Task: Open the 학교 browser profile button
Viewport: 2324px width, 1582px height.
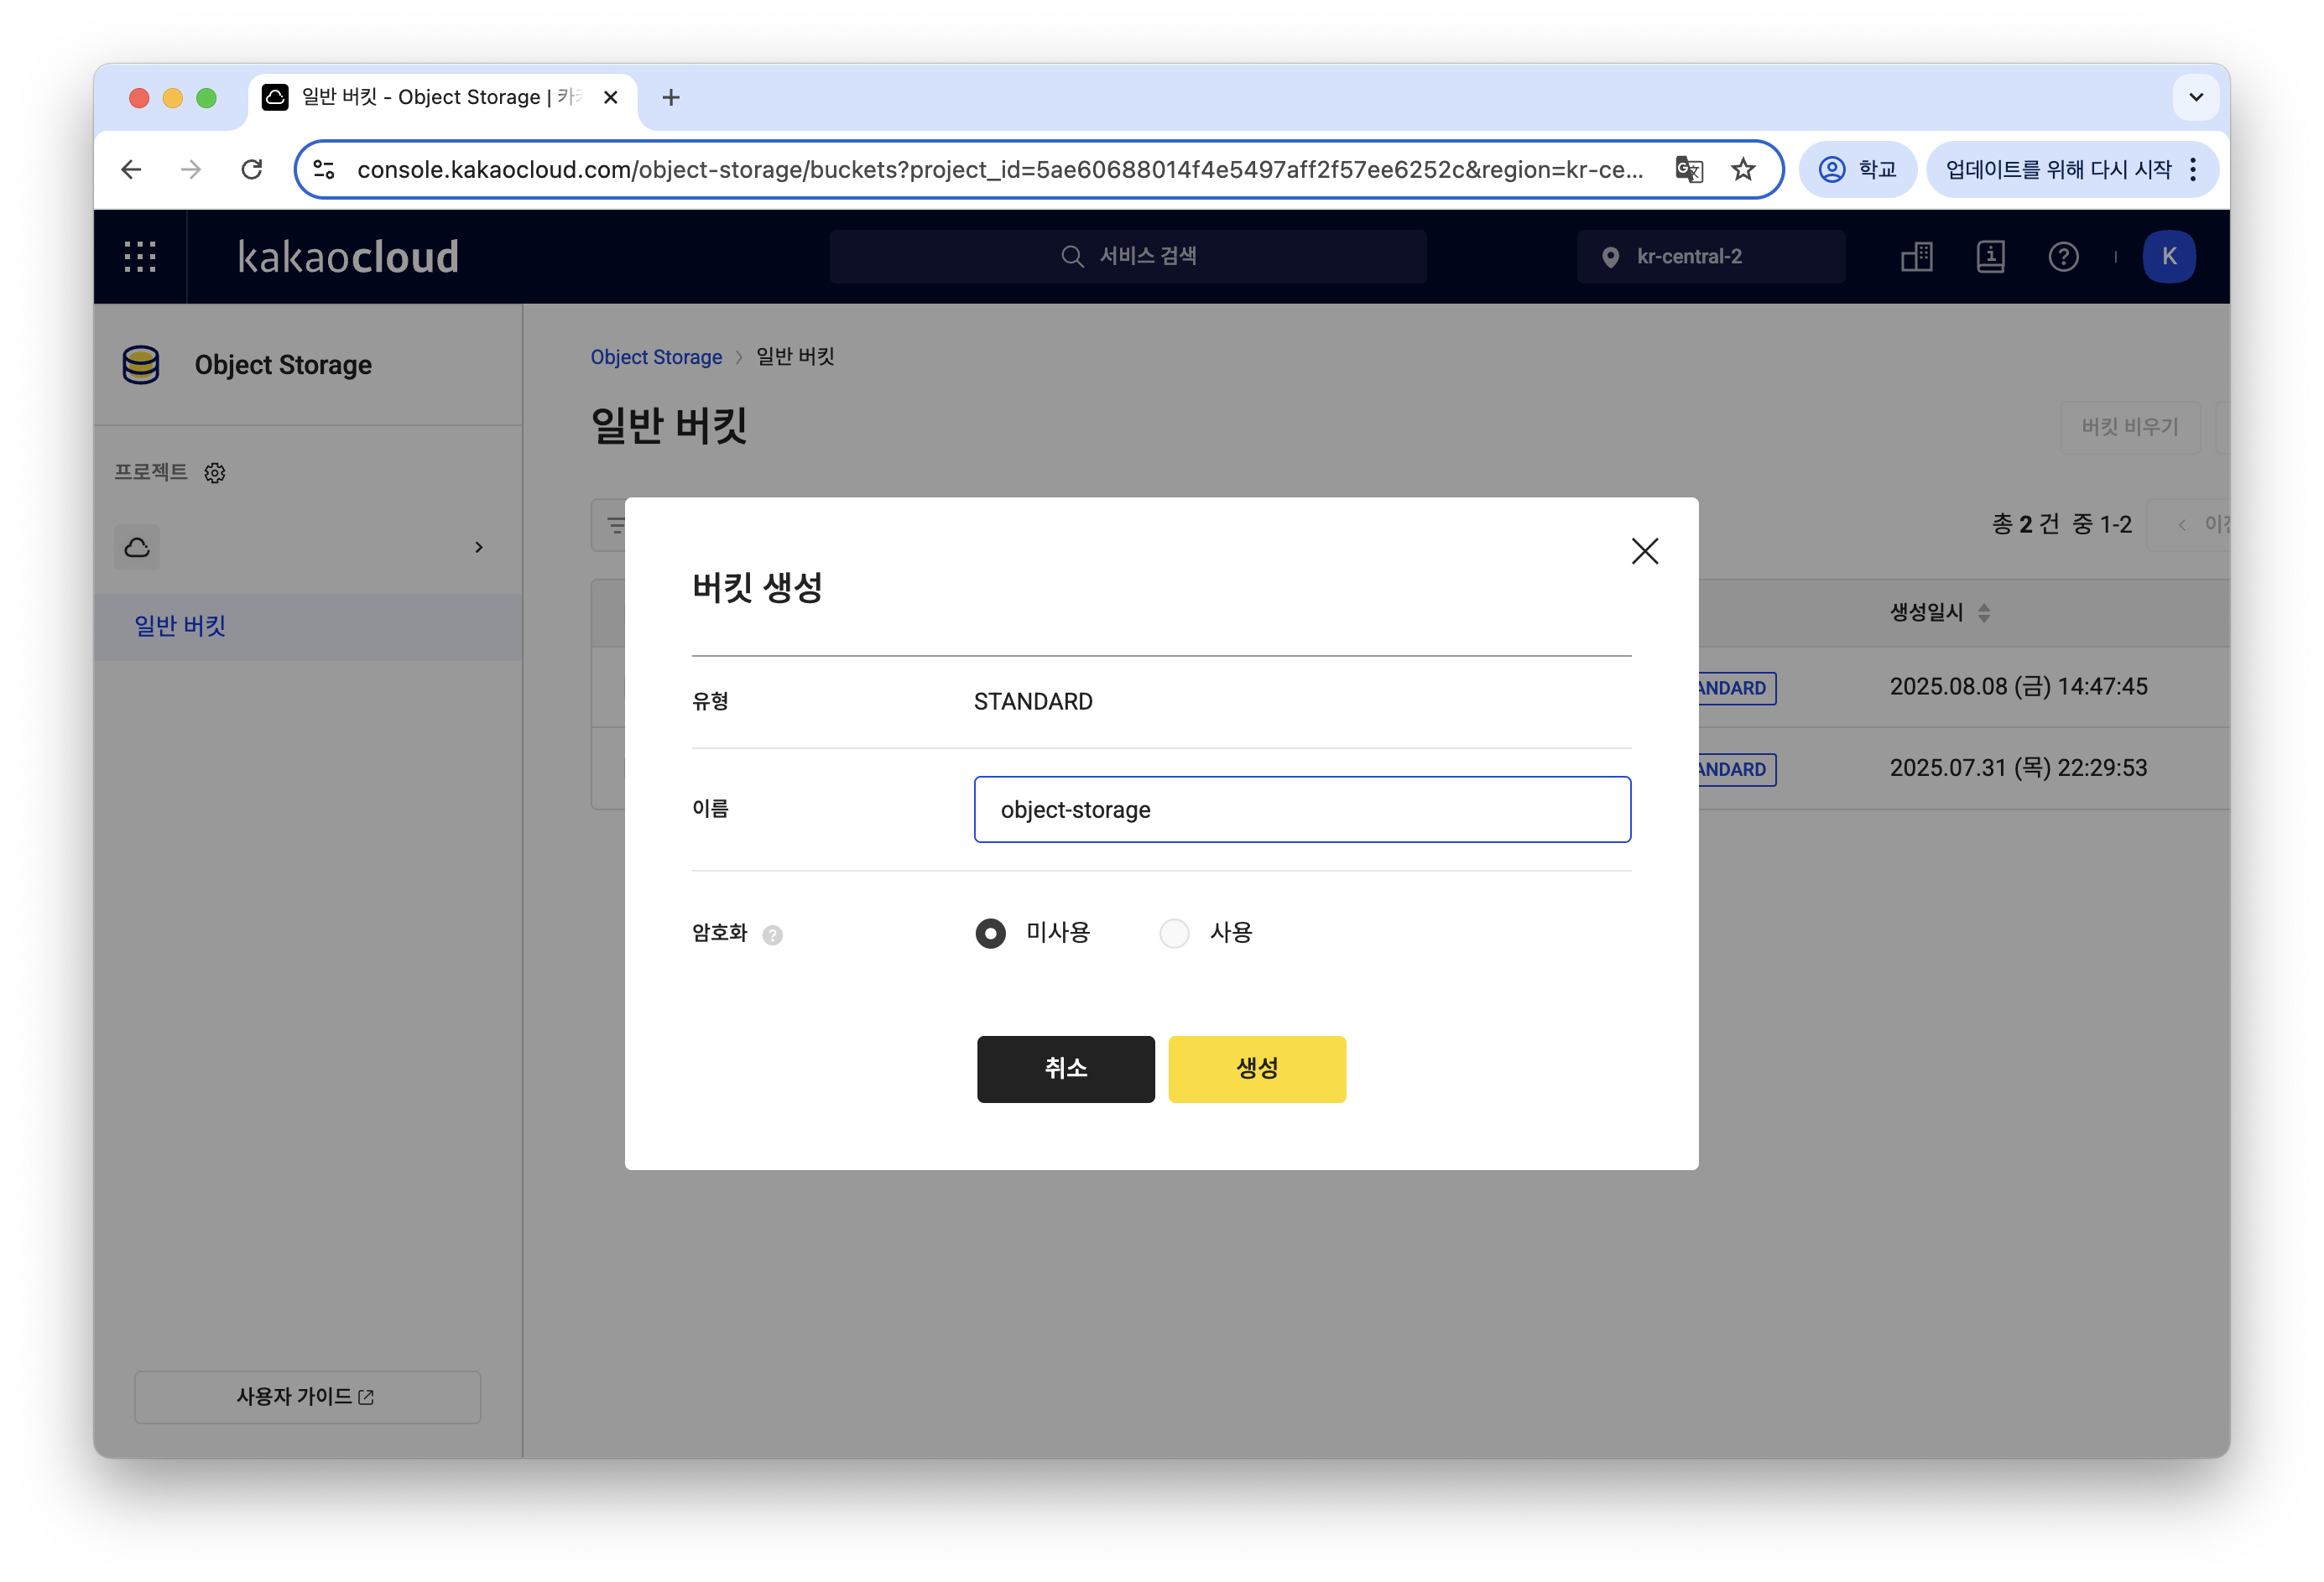Action: [x=1857, y=170]
